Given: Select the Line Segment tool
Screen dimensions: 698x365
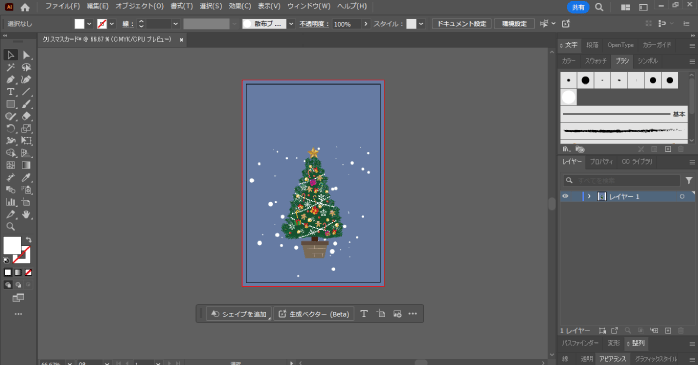Looking at the screenshot, I should pos(26,92).
